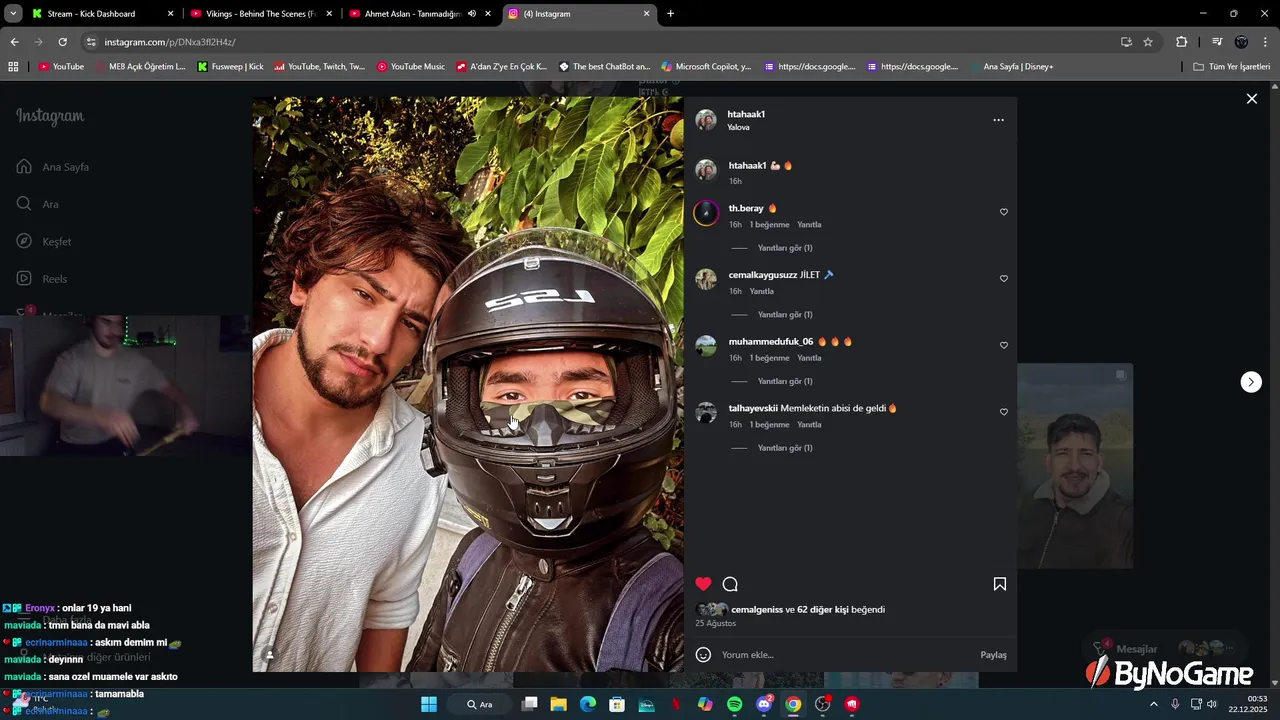Switch to Vikings - Behind The Scenes tab
This screenshot has height=720, width=1280.
260,14
